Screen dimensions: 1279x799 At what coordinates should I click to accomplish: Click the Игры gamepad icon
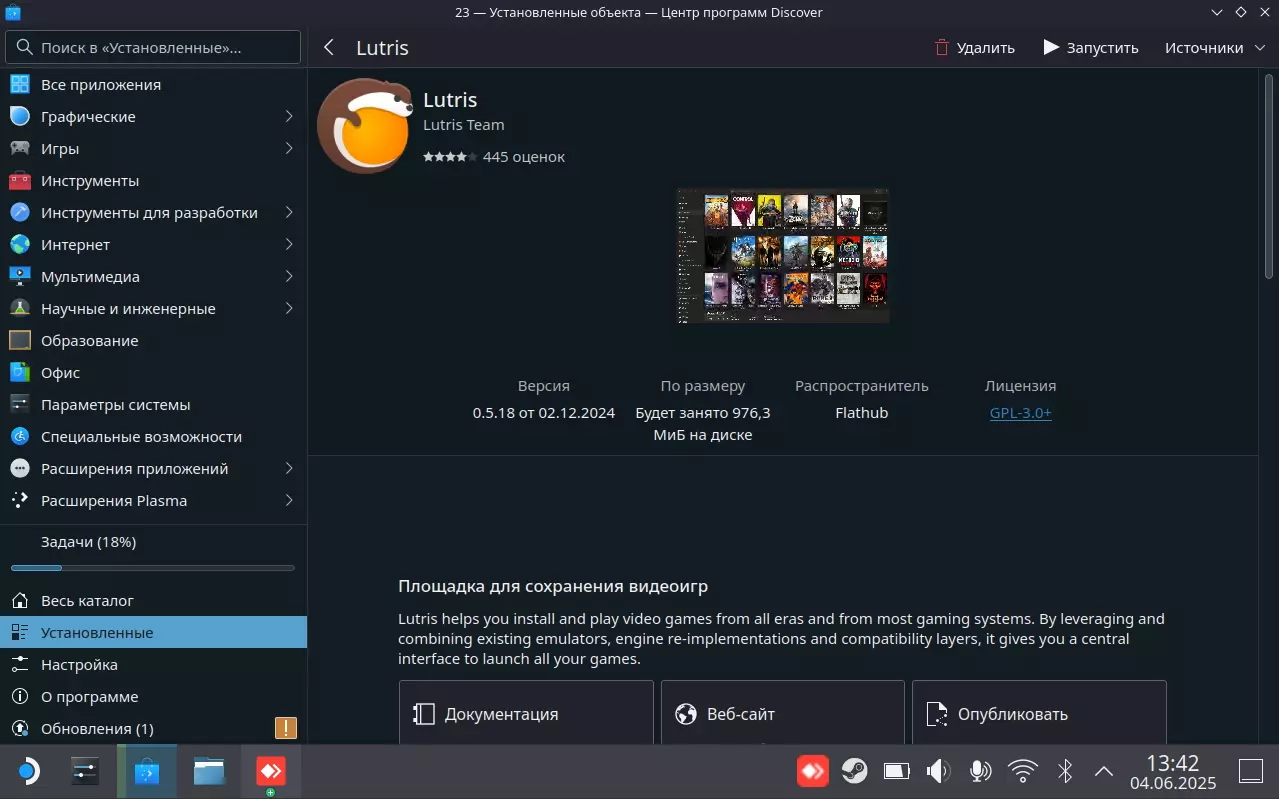coord(20,149)
